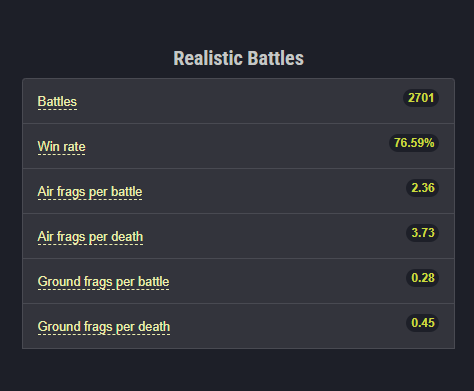The image size is (474, 391).
Task: Click empty middle of the Battles row
Action: (239, 101)
